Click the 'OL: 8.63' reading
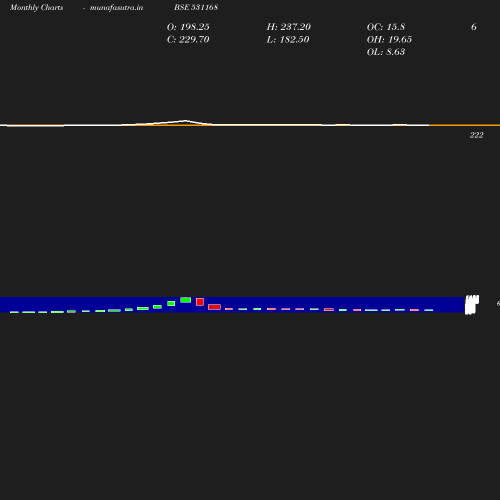This screenshot has width=500, height=500. point(386,52)
